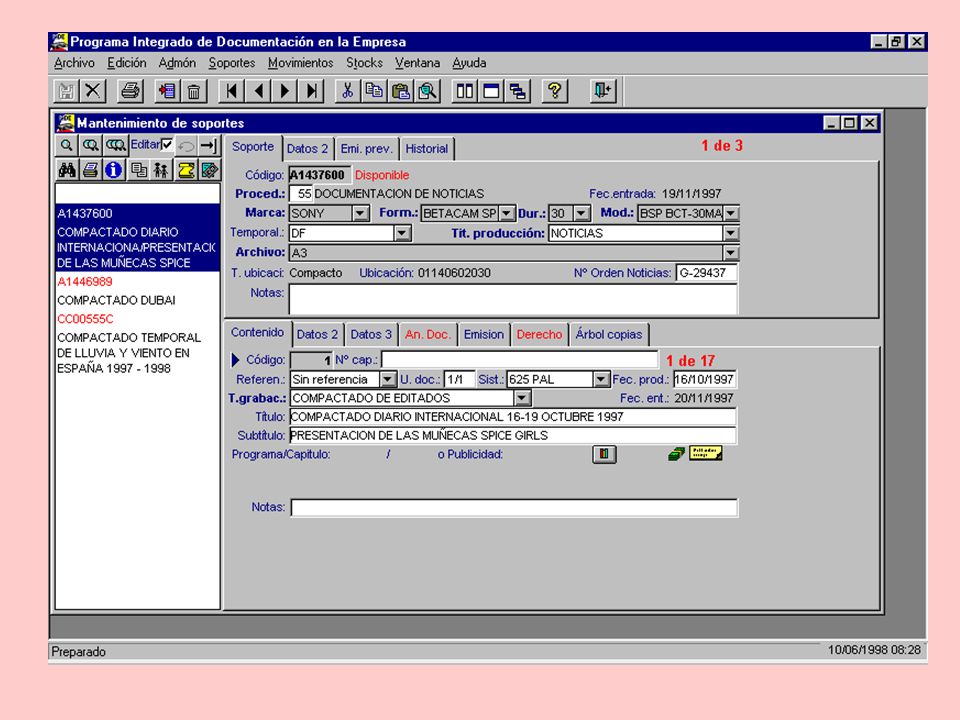Open the red Derecho tab
The height and width of the screenshot is (720, 960).
coord(539,334)
